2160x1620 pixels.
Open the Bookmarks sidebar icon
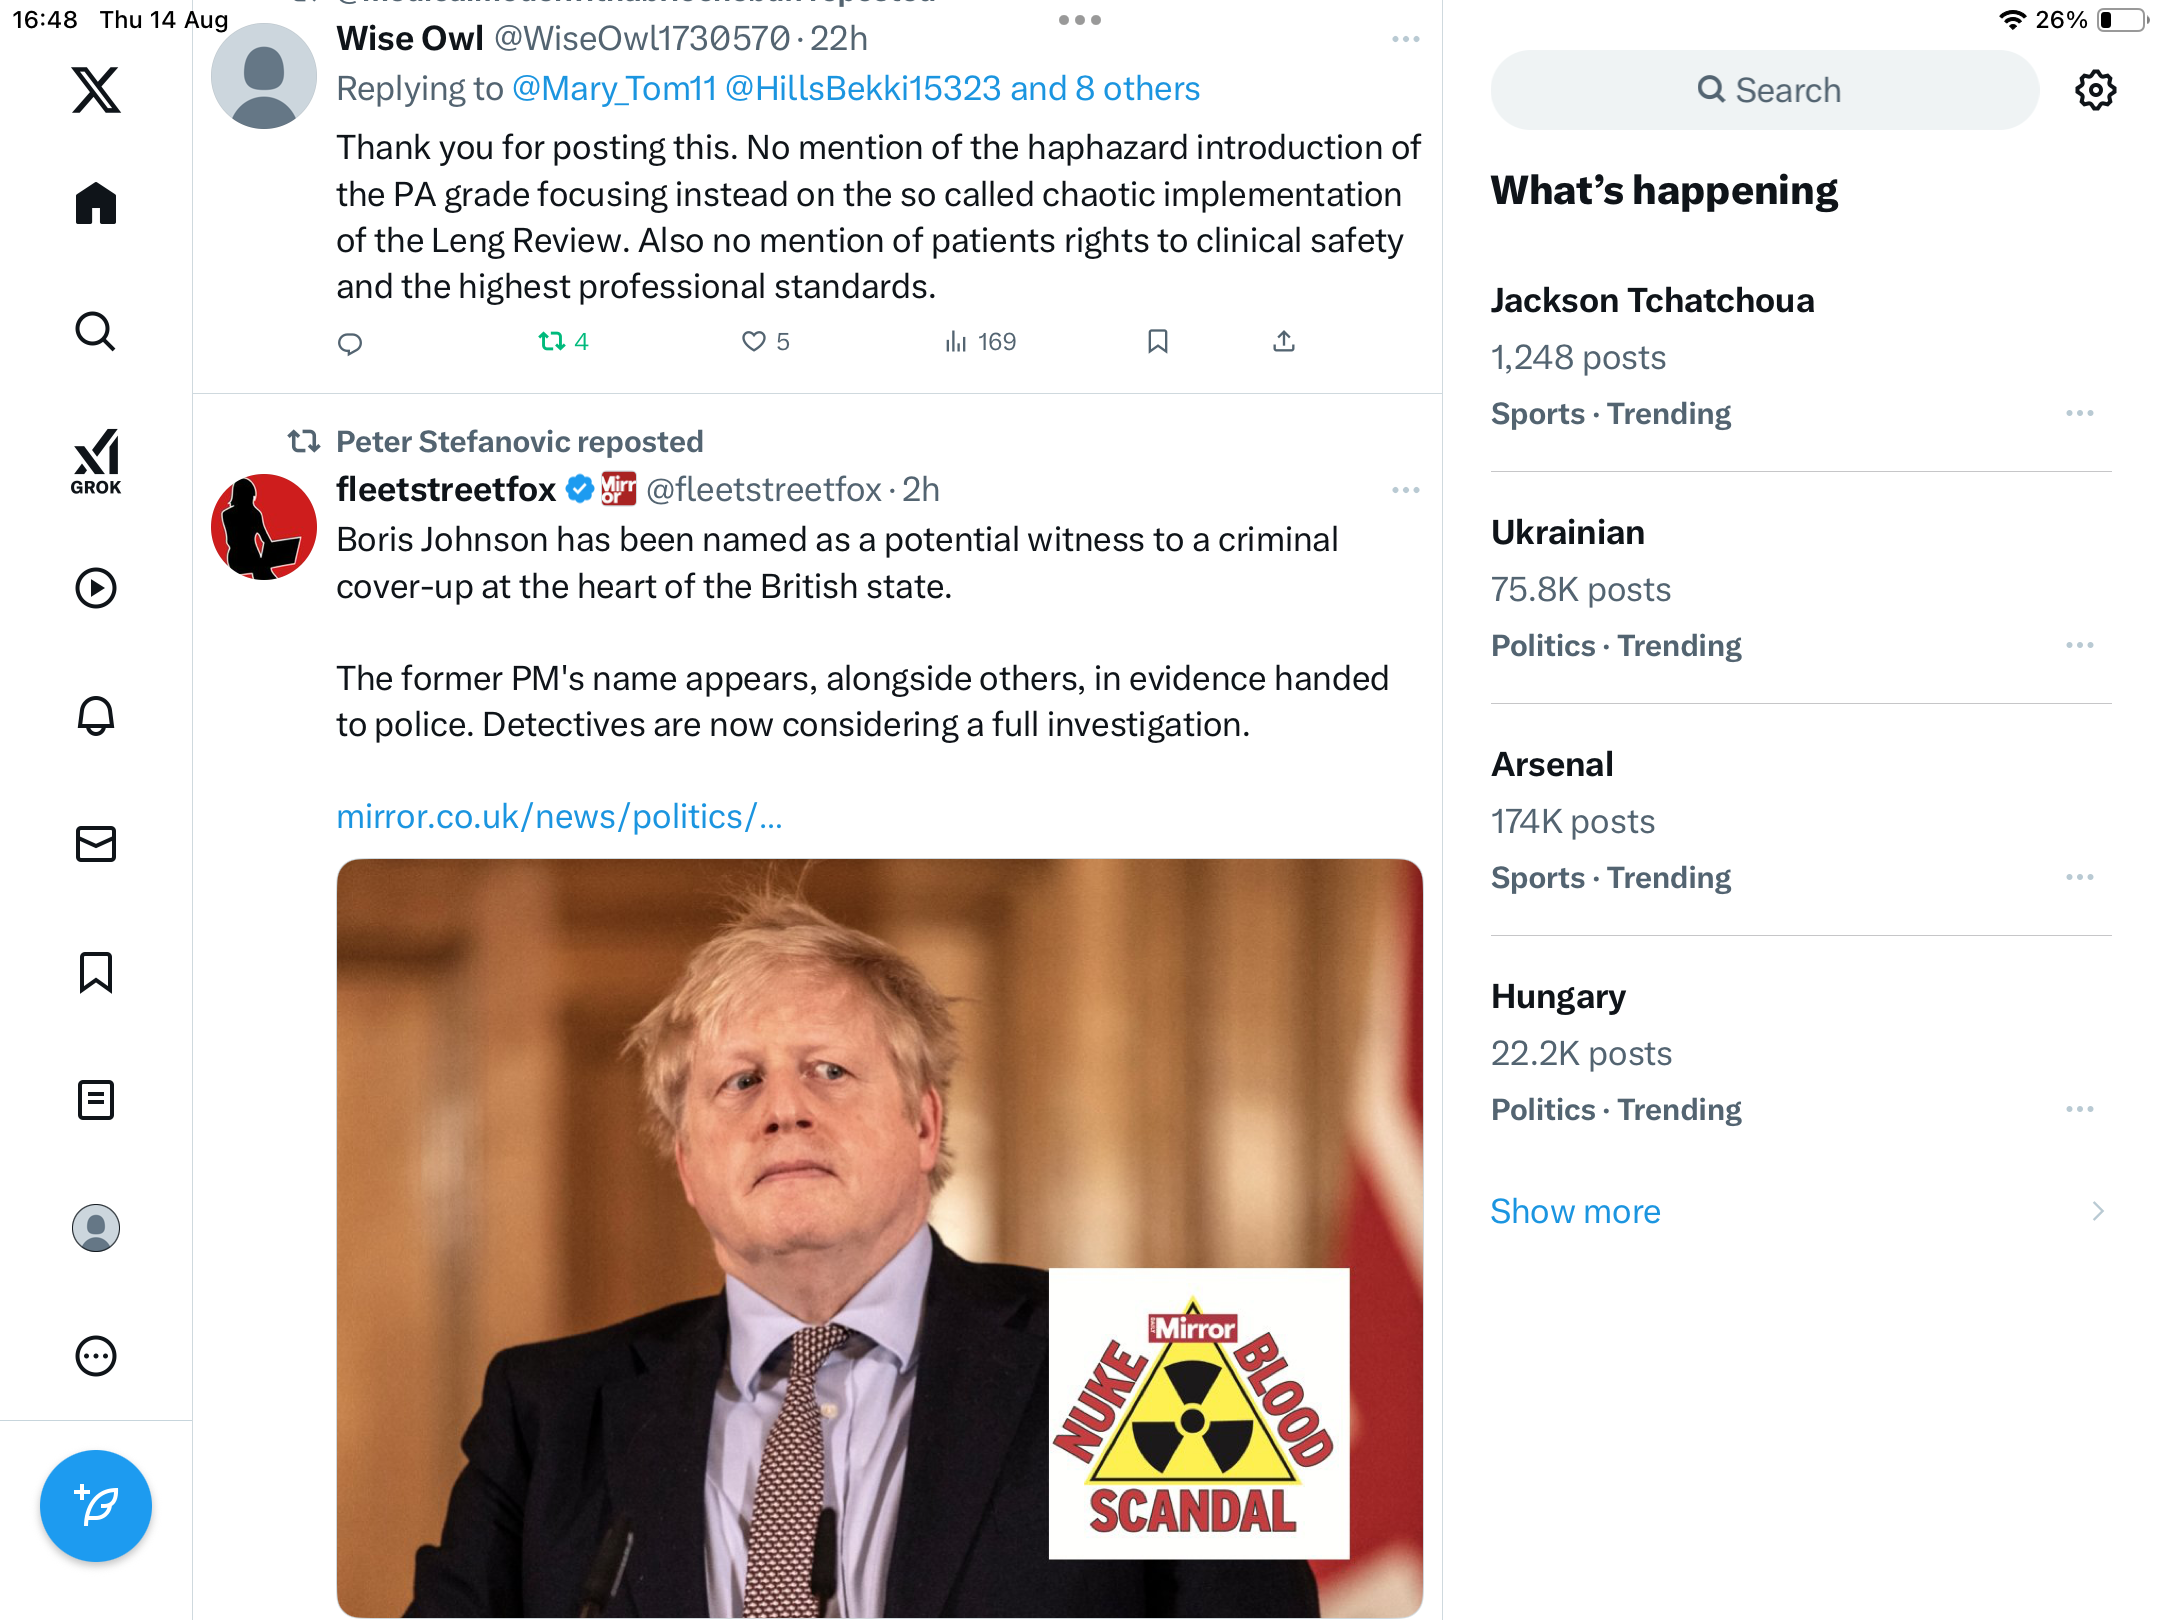pyautogui.click(x=96, y=972)
